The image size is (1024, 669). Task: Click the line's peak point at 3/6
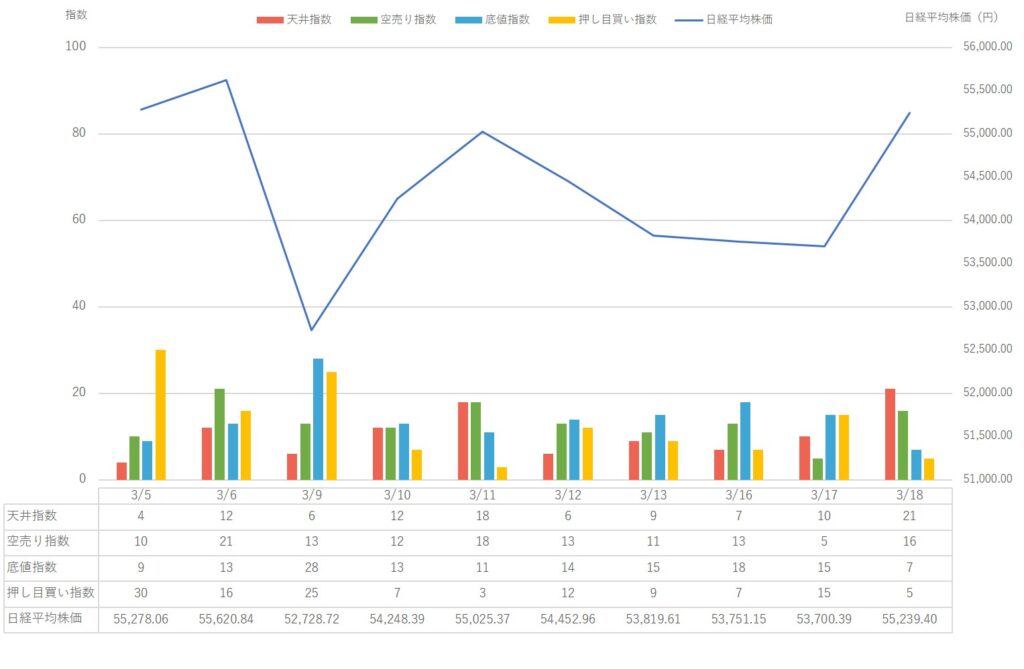[226, 80]
